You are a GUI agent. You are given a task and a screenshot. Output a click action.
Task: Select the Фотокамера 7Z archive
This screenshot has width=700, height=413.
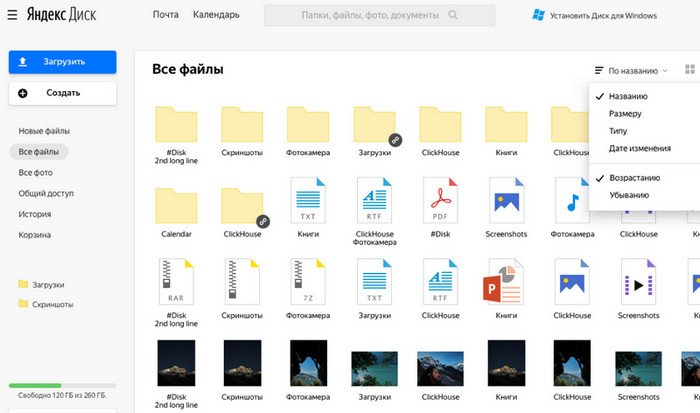(308, 282)
